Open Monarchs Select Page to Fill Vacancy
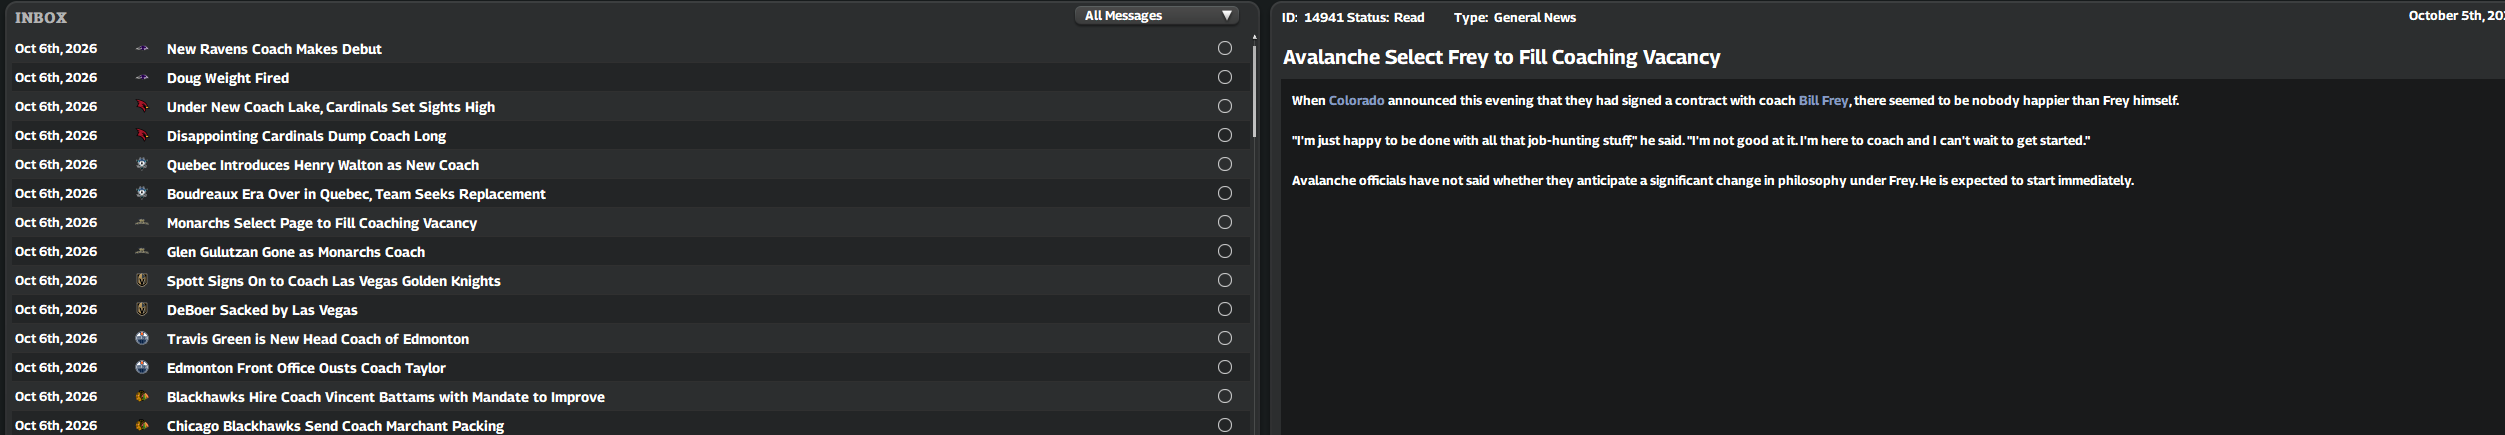 321,223
